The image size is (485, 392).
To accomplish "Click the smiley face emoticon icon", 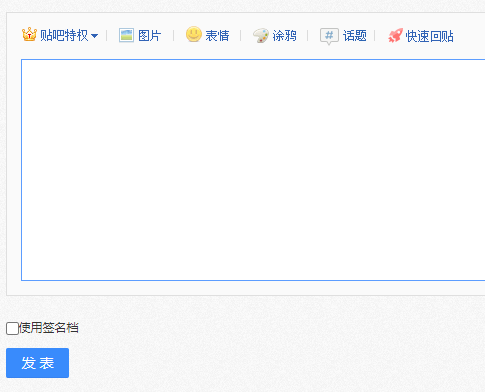I will point(194,34).
